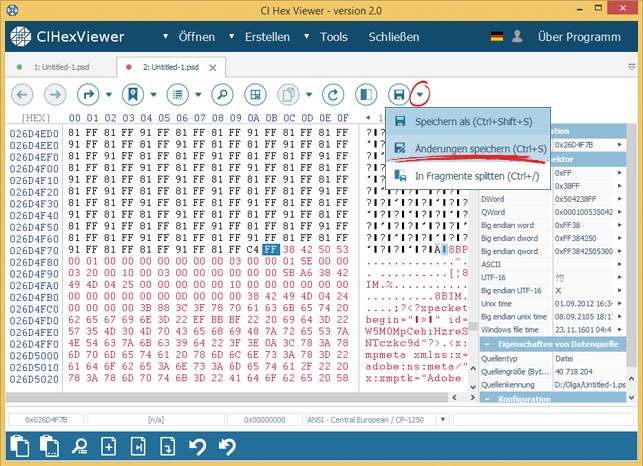643x466 pixels.
Task: Open the bookmarks toolbar icon
Action: coord(133,95)
